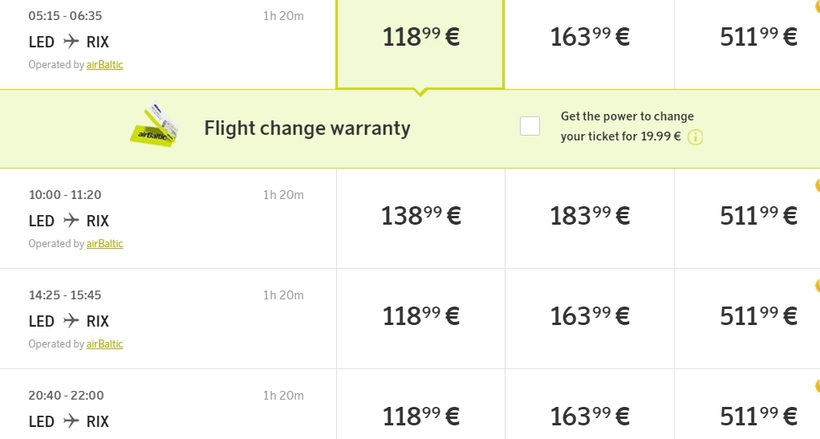Click the airplane icon in the 14:25 flight row
The width and height of the screenshot is (820, 439).
pyautogui.click(x=71, y=321)
